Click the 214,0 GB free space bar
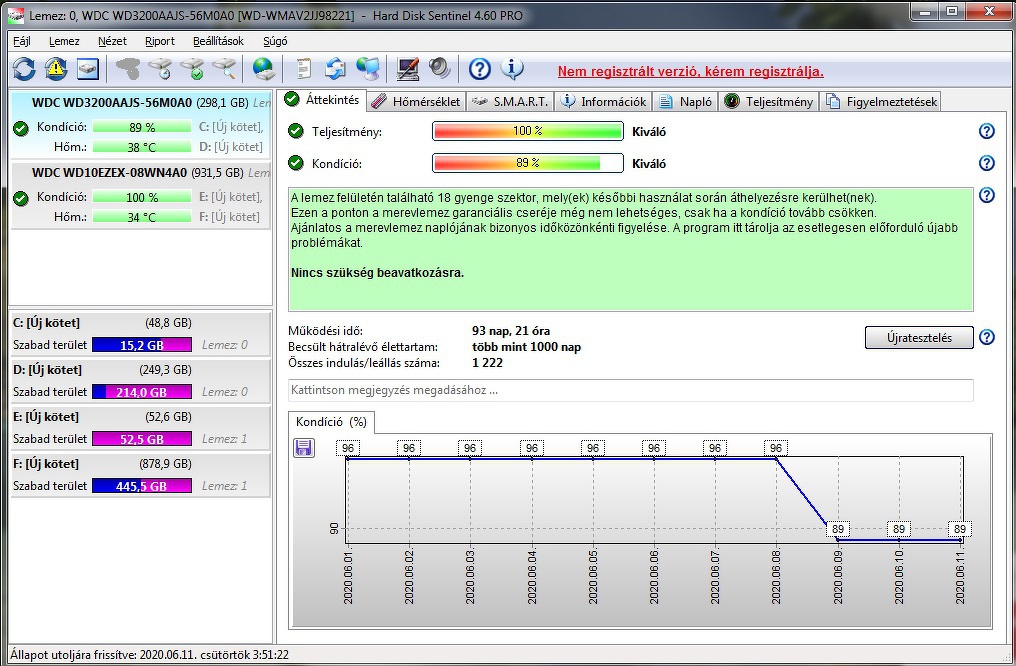This screenshot has height=666, width=1016. 142,391
